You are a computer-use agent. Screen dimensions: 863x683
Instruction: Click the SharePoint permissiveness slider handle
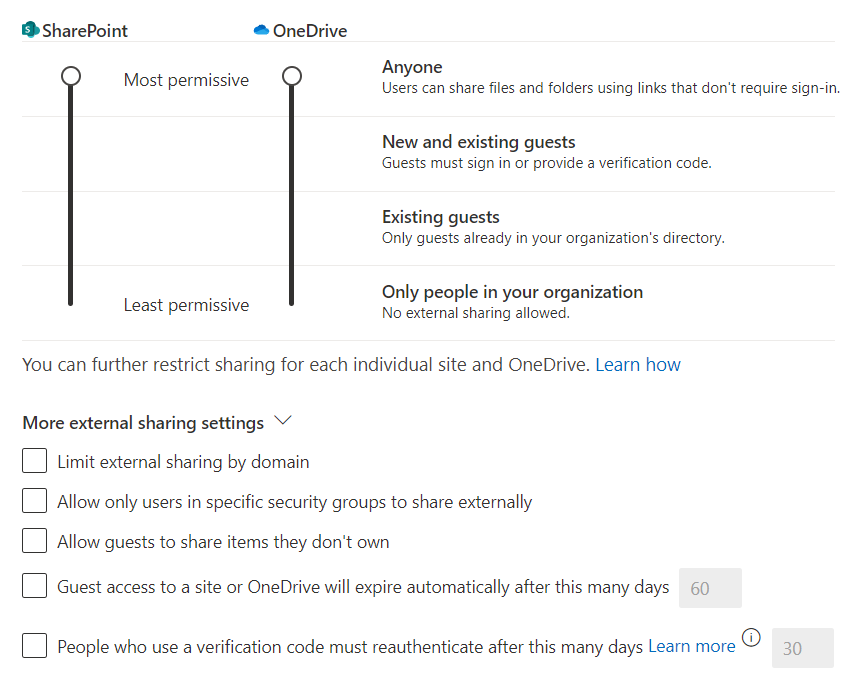70,75
